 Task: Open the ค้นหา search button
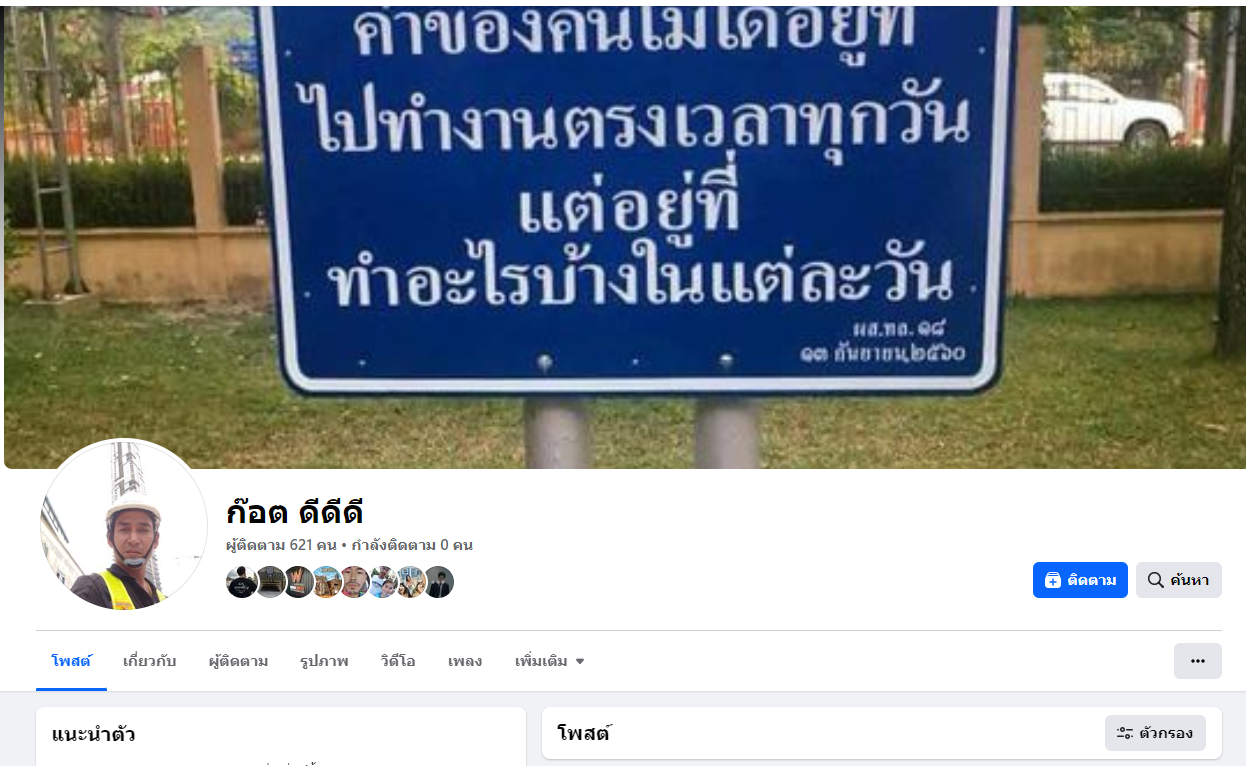(x=1178, y=580)
